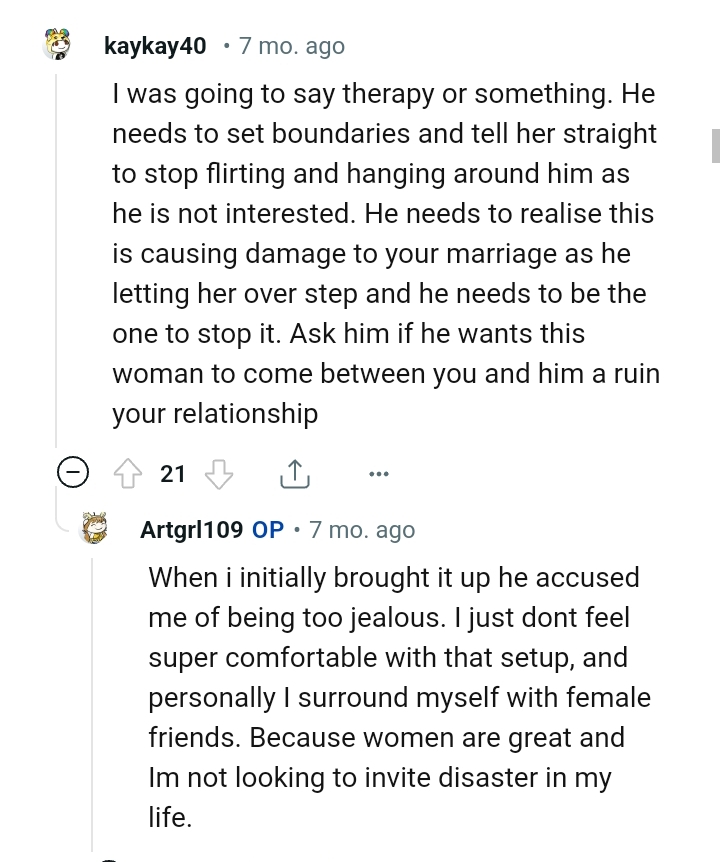
Task: Open the share options for the comment
Action: tap(294, 473)
